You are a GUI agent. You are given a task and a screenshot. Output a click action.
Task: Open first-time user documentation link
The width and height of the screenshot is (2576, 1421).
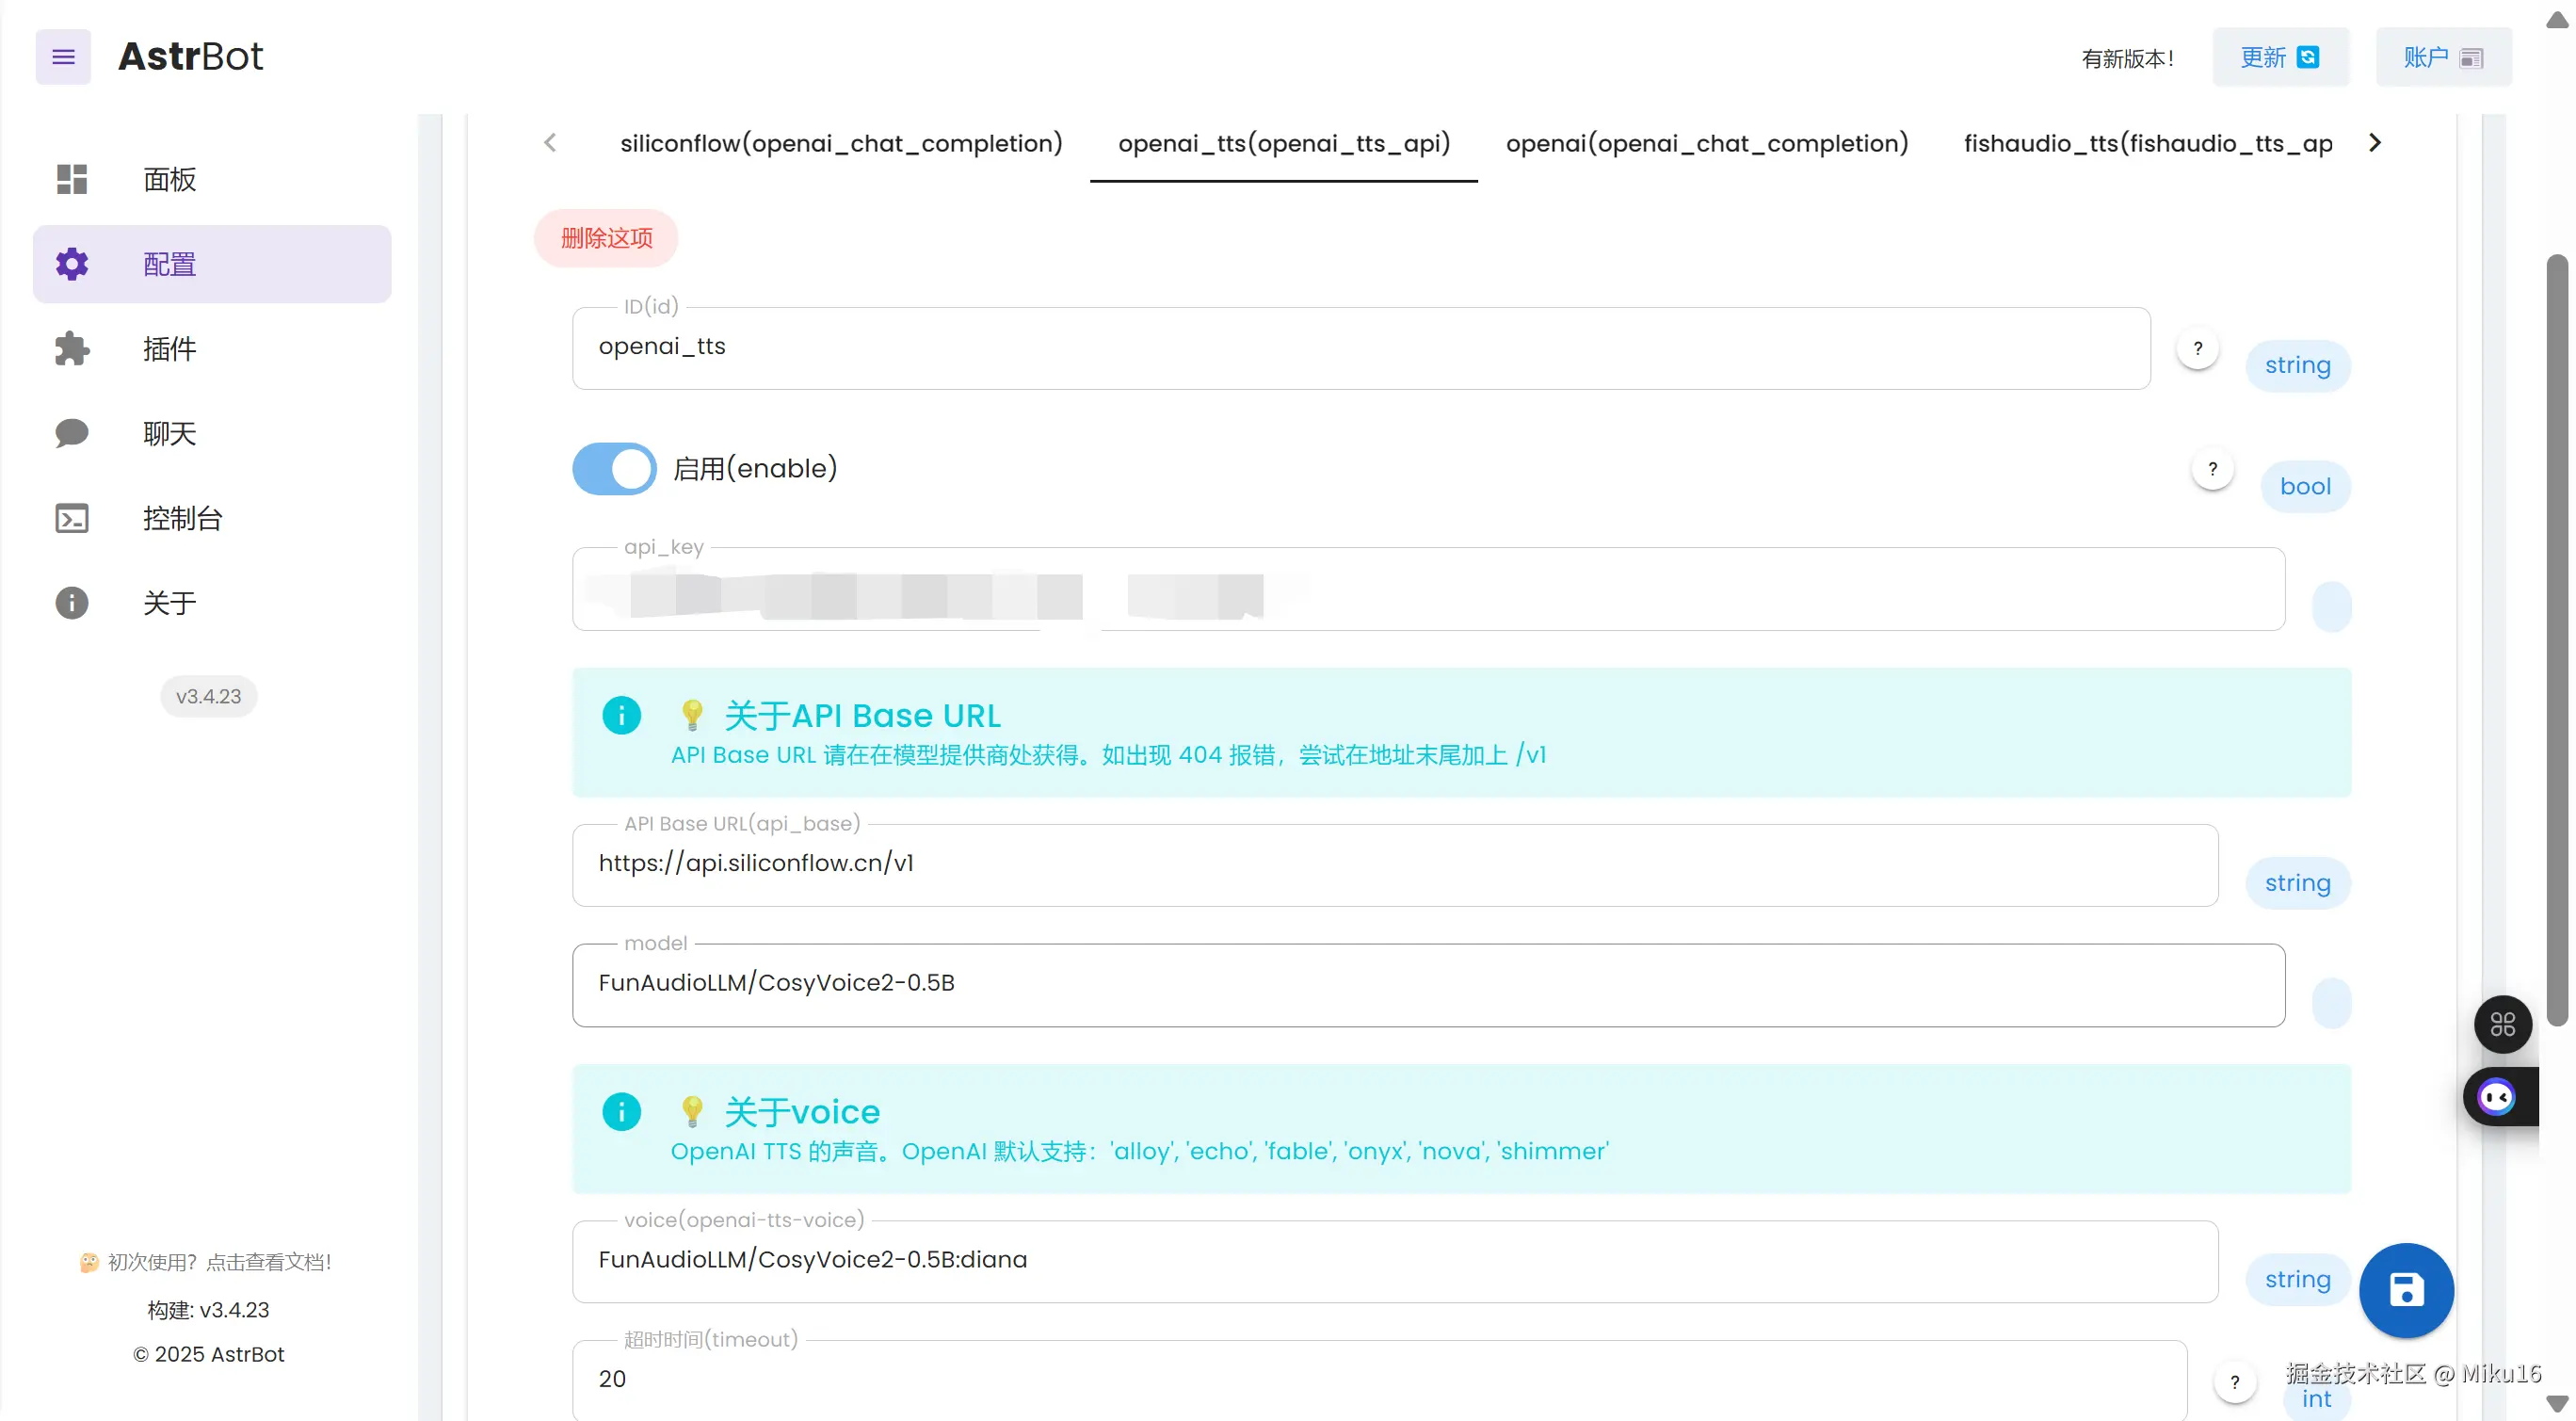point(208,1262)
